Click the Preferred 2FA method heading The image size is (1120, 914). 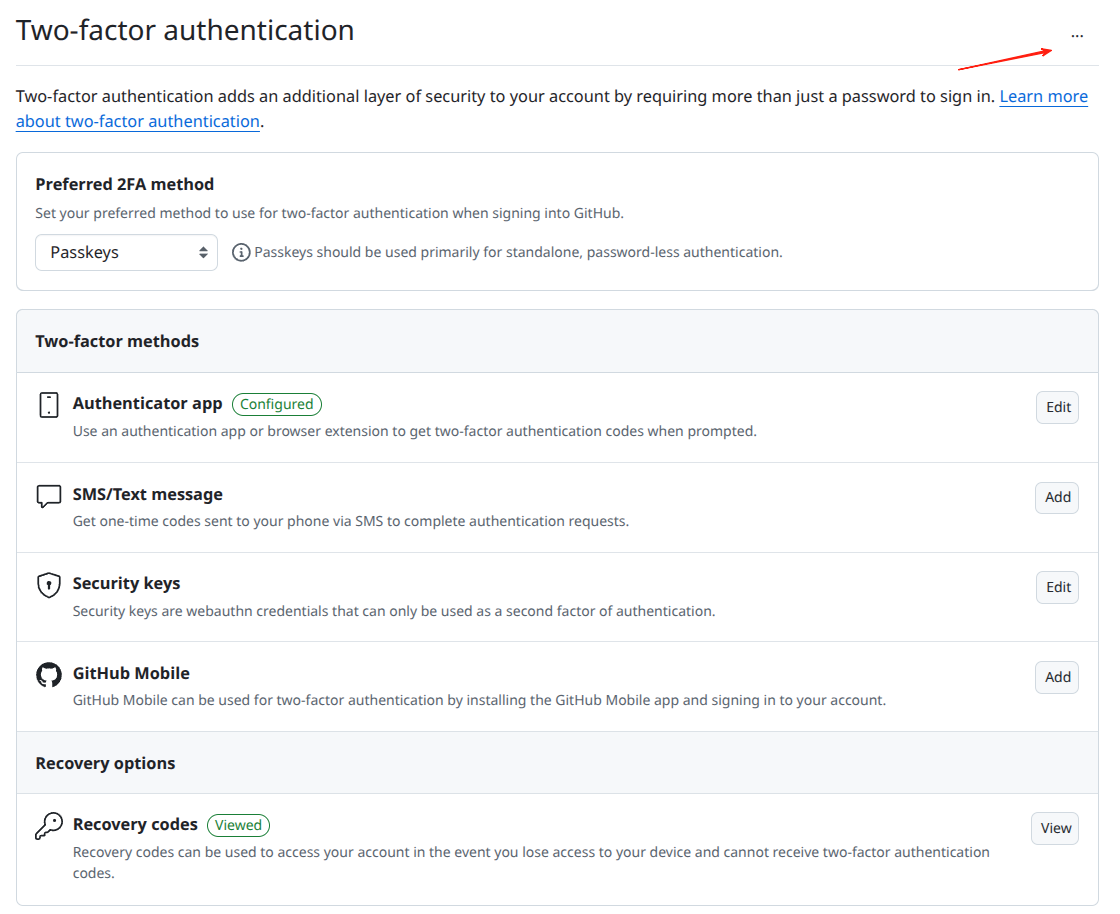(x=125, y=184)
